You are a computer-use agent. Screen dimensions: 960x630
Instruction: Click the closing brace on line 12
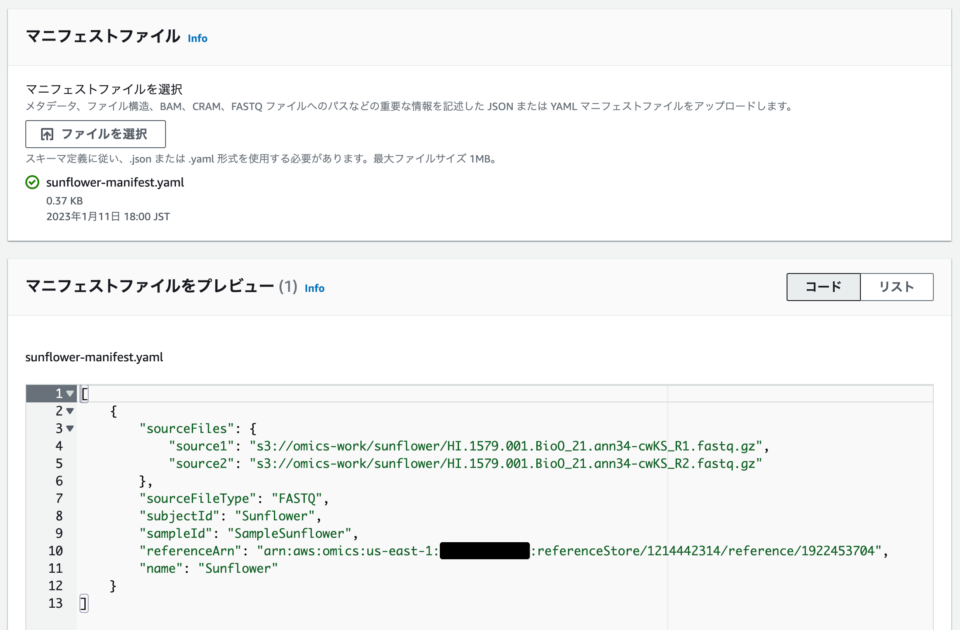[113, 586]
